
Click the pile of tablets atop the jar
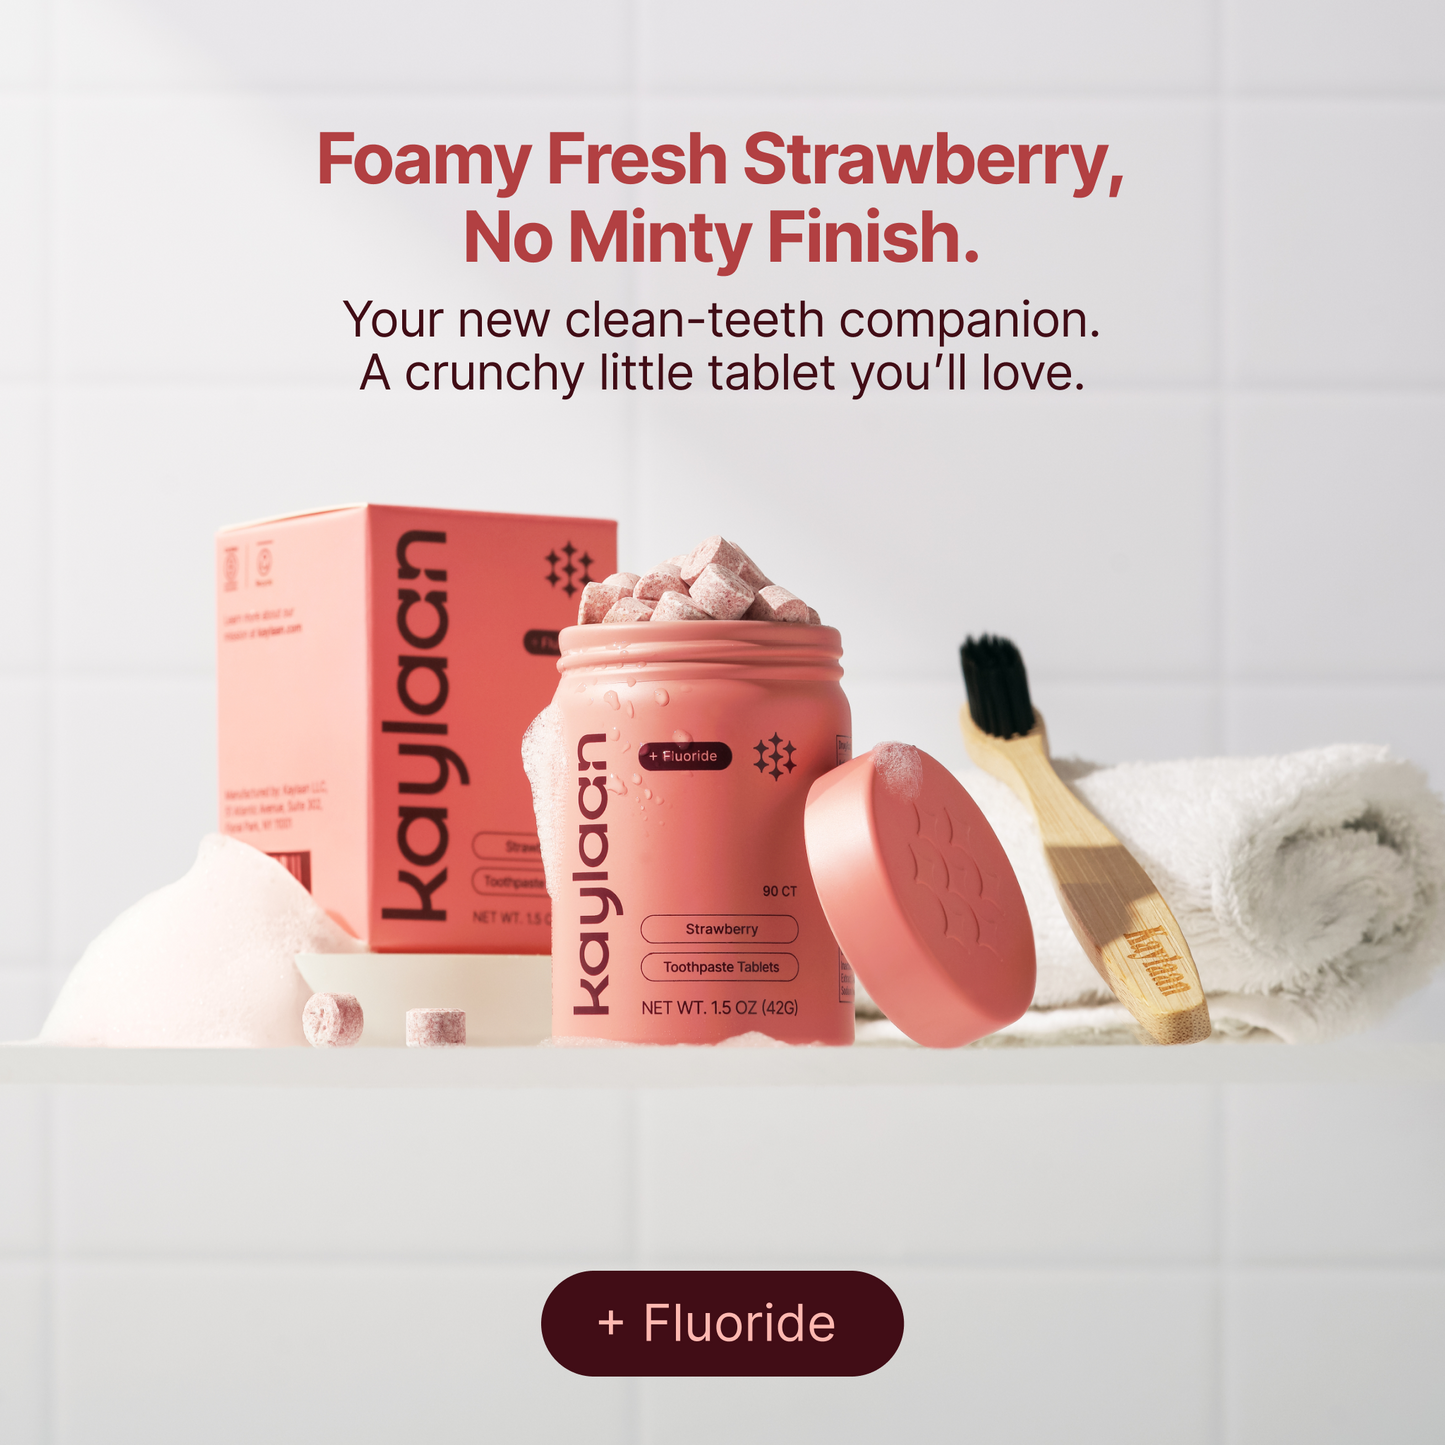click(x=695, y=584)
